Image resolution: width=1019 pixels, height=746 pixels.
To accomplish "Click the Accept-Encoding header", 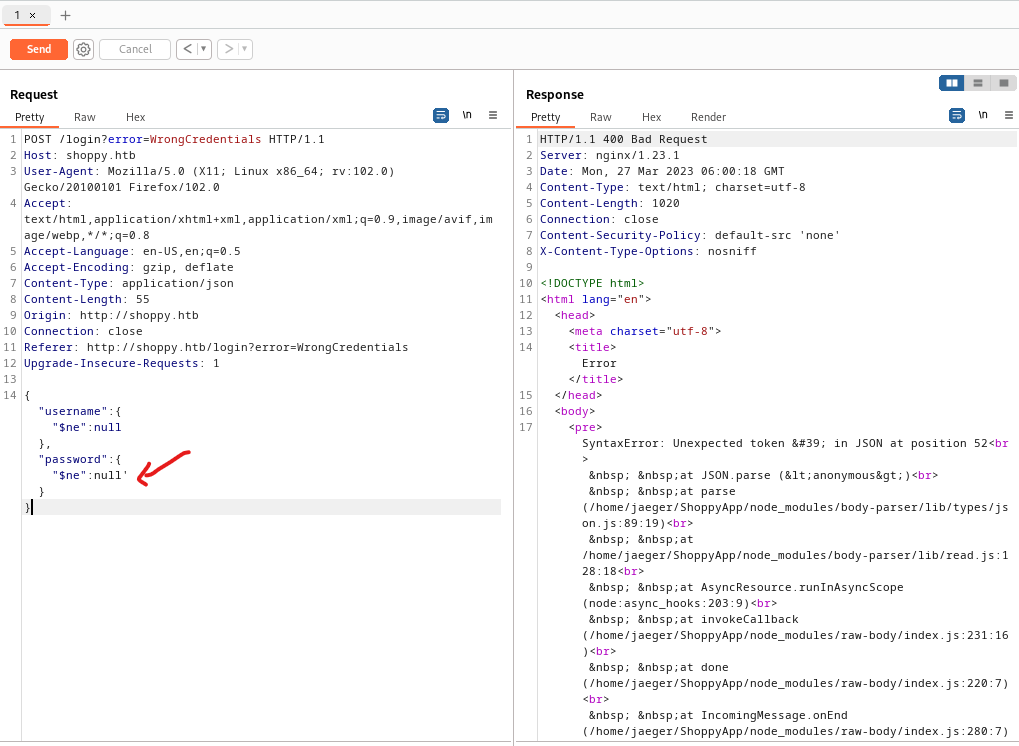I will (x=129, y=267).
